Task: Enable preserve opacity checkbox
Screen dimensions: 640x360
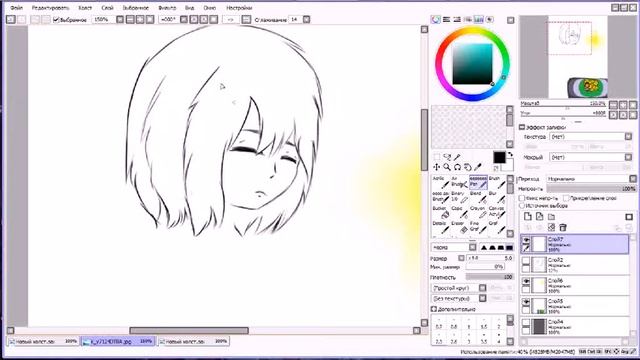Action: click(522, 198)
